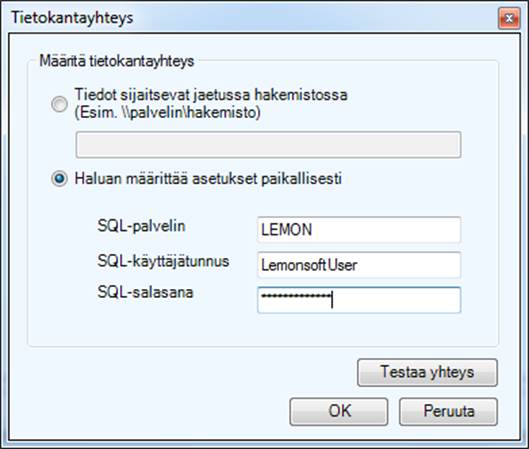Click the disabled shared directory path field
Screen dimensions: 529x449
click(x=268, y=145)
